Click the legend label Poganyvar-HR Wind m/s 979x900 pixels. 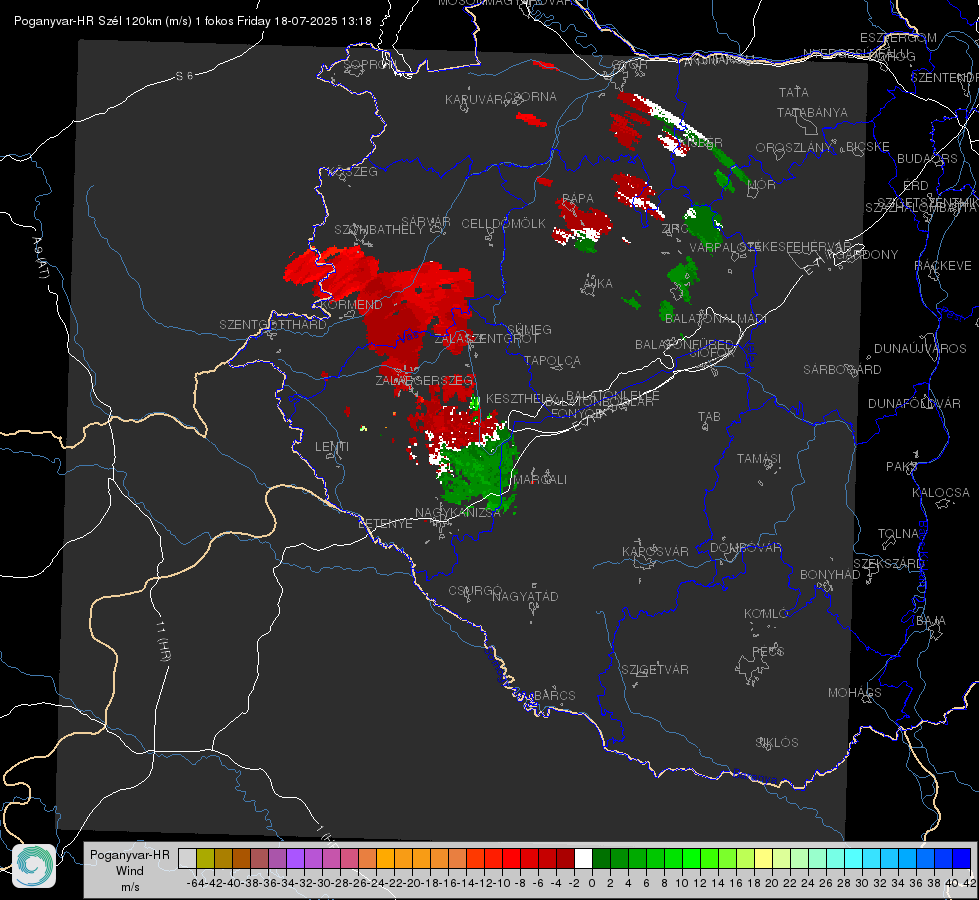[130, 871]
